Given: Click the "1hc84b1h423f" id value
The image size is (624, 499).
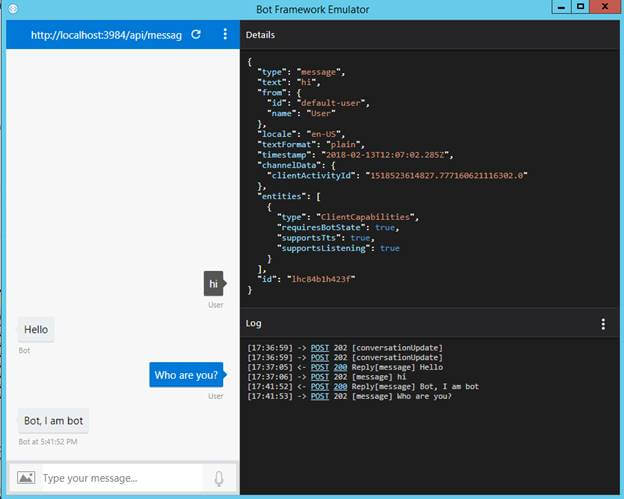Looking at the screenshot, I should (x=321, y=279).
